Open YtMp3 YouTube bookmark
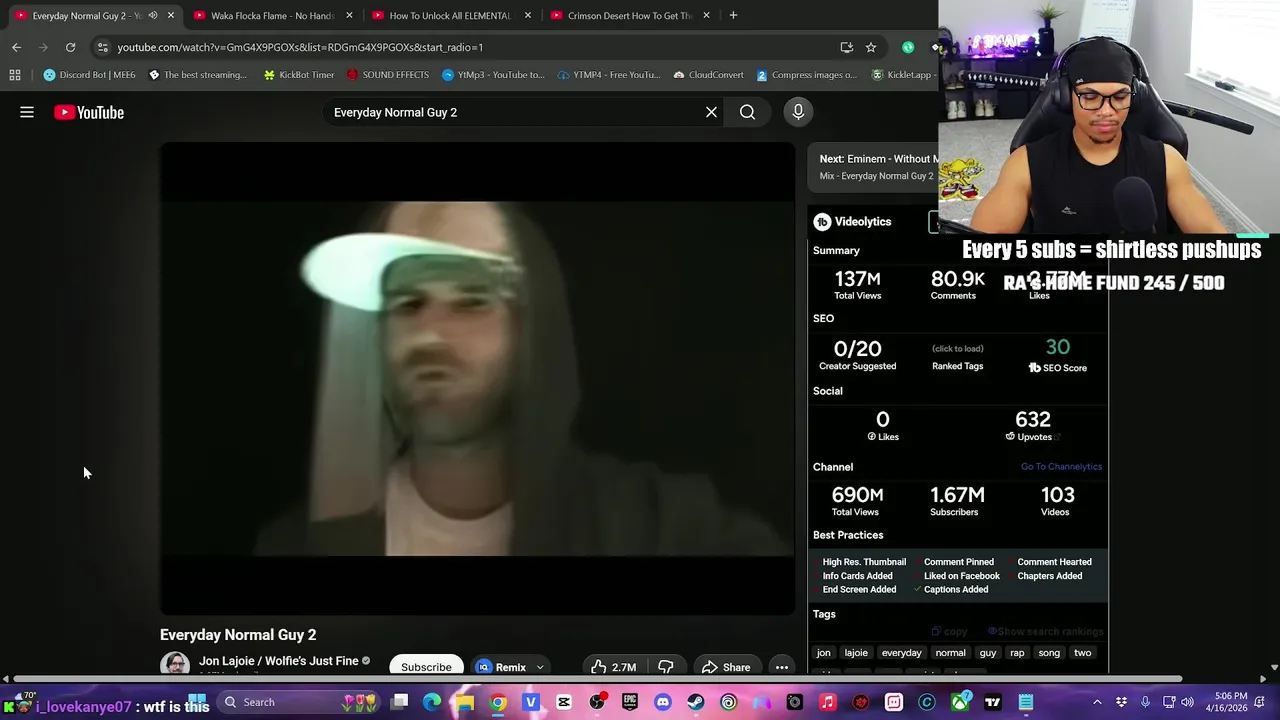Image resolution: width=1280 pixels, height=720 pixels. click(493, 75)
